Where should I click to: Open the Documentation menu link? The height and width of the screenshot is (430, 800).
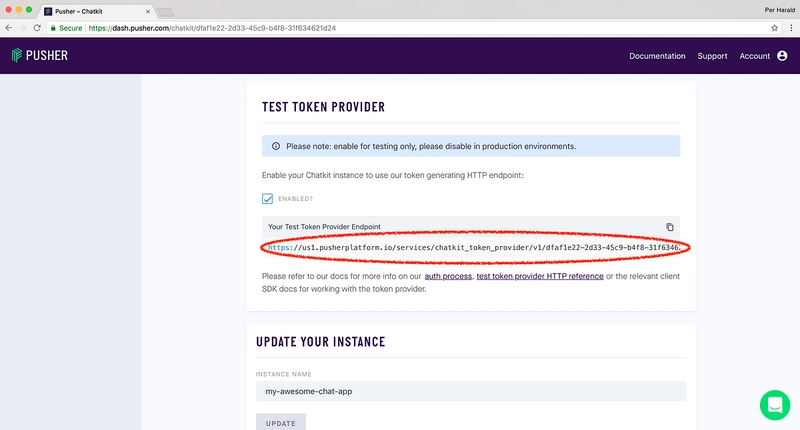click(657, 56)
